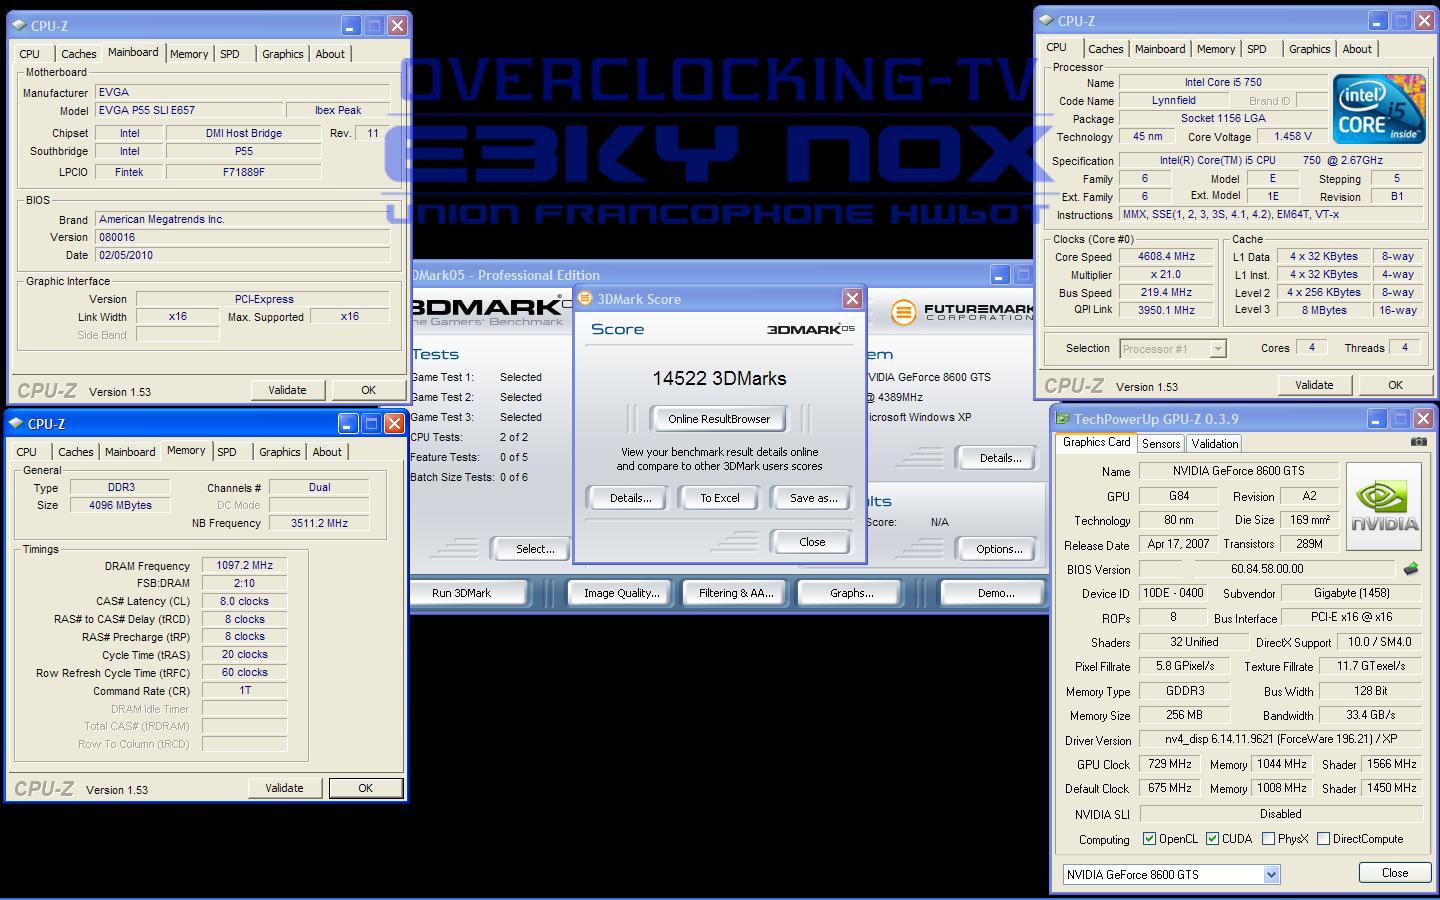
Task: Click the BIOS Version 60.84.58.00.00 field
Action: pos(1267,569)
